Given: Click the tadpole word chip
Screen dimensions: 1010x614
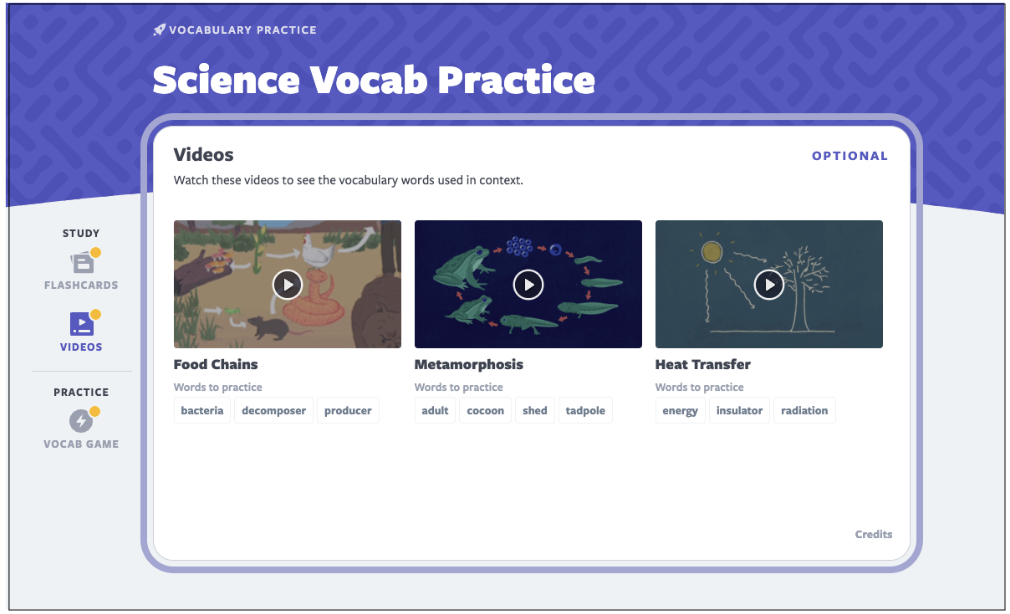Looking at the screenshot, I should 585,411.
